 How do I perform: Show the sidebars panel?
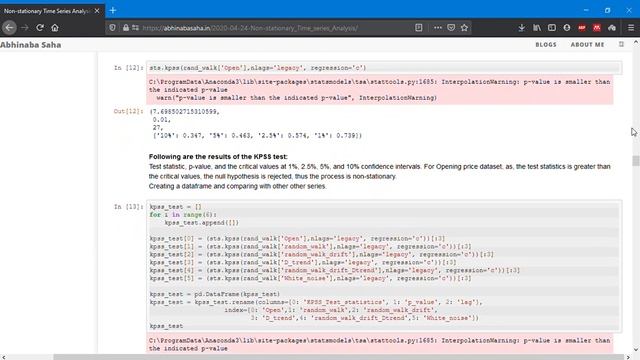552,28
